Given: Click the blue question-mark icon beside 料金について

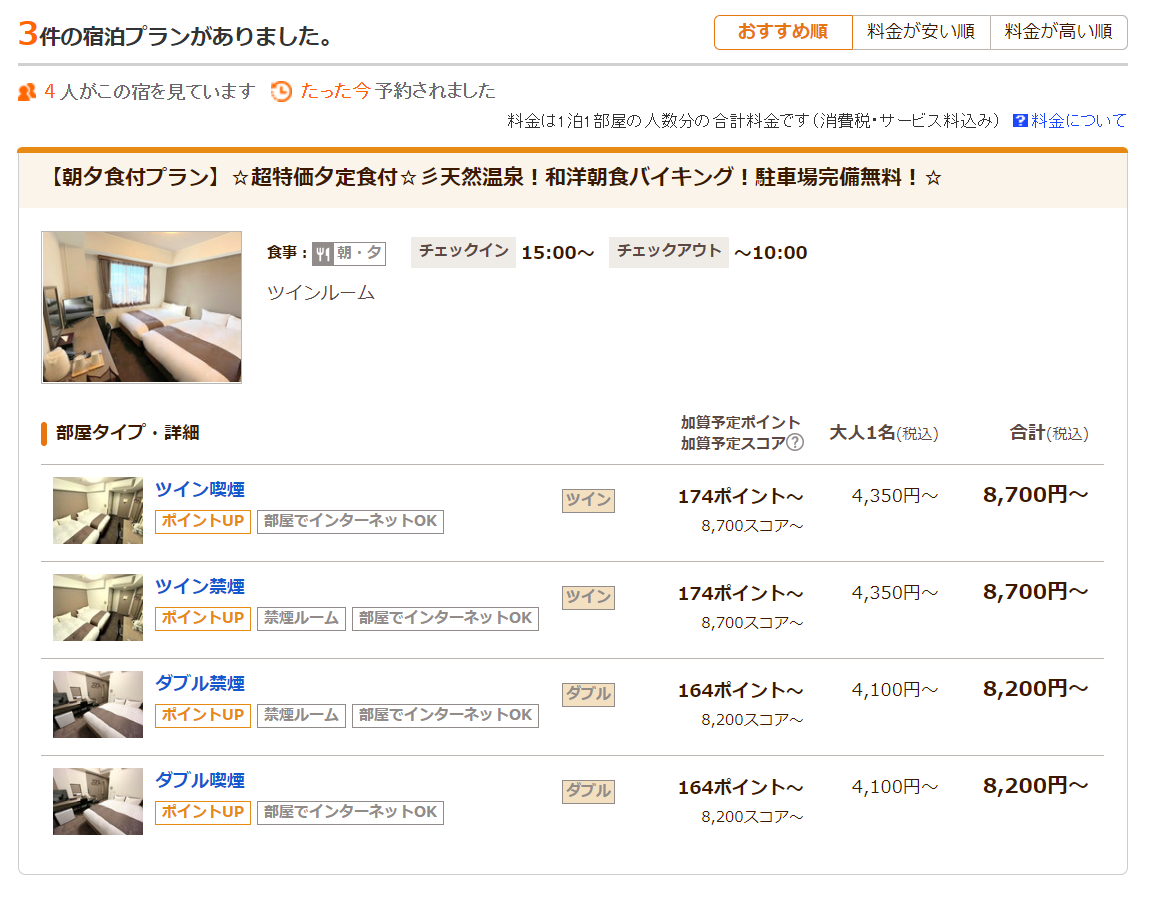Looking at the screenshot, I should (x=1020, y=121).
